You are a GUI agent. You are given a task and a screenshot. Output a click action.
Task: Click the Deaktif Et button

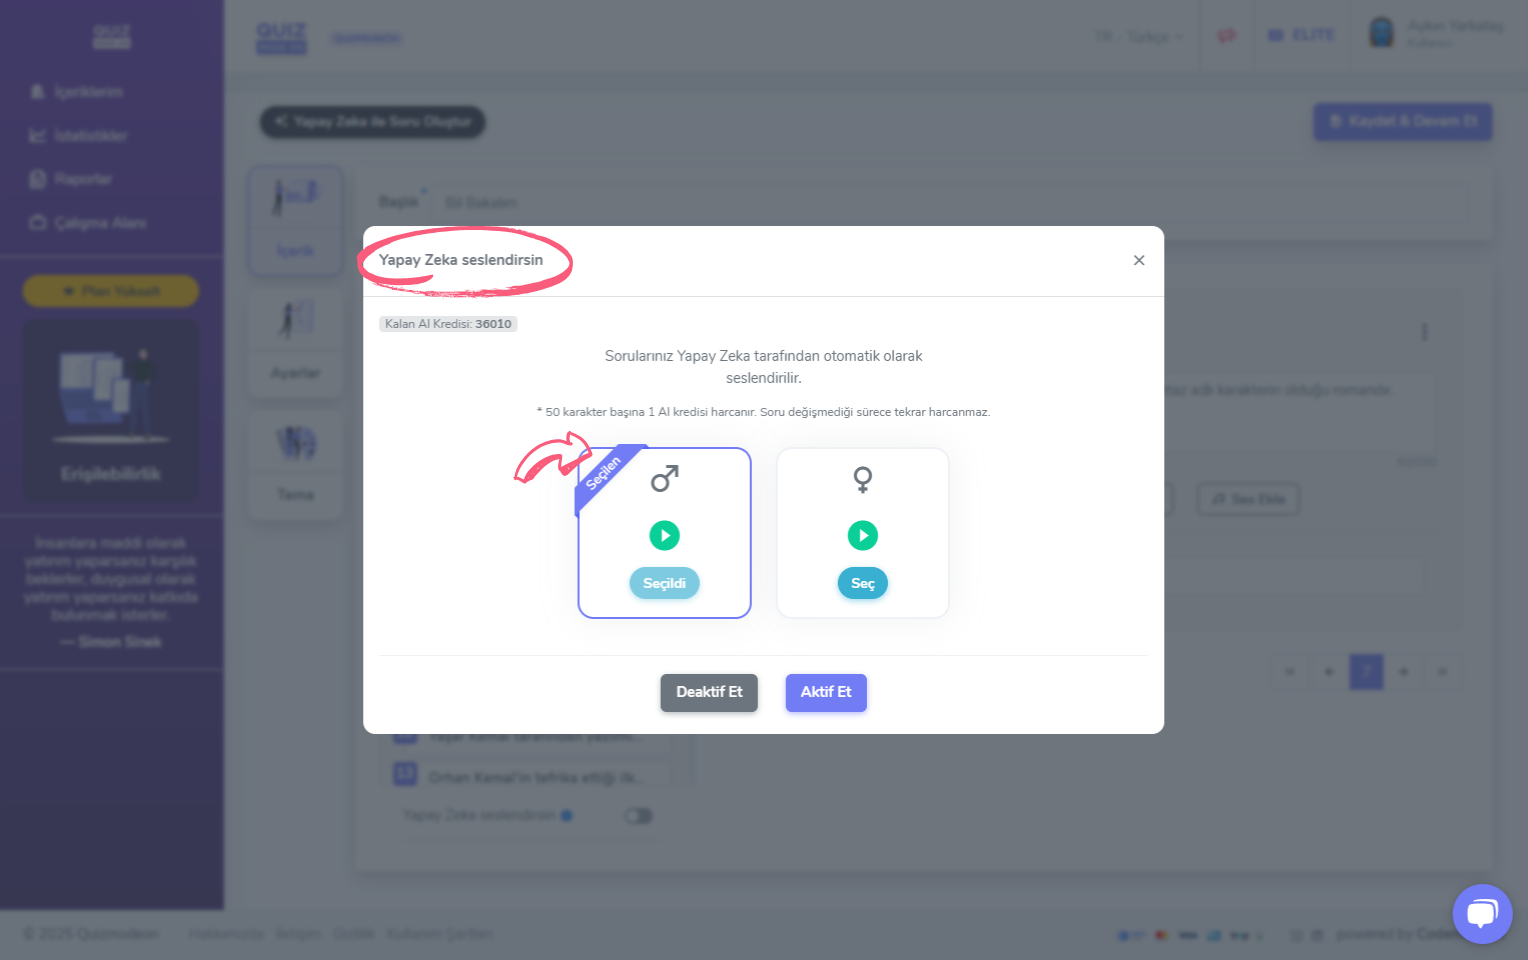click(709, 692)
